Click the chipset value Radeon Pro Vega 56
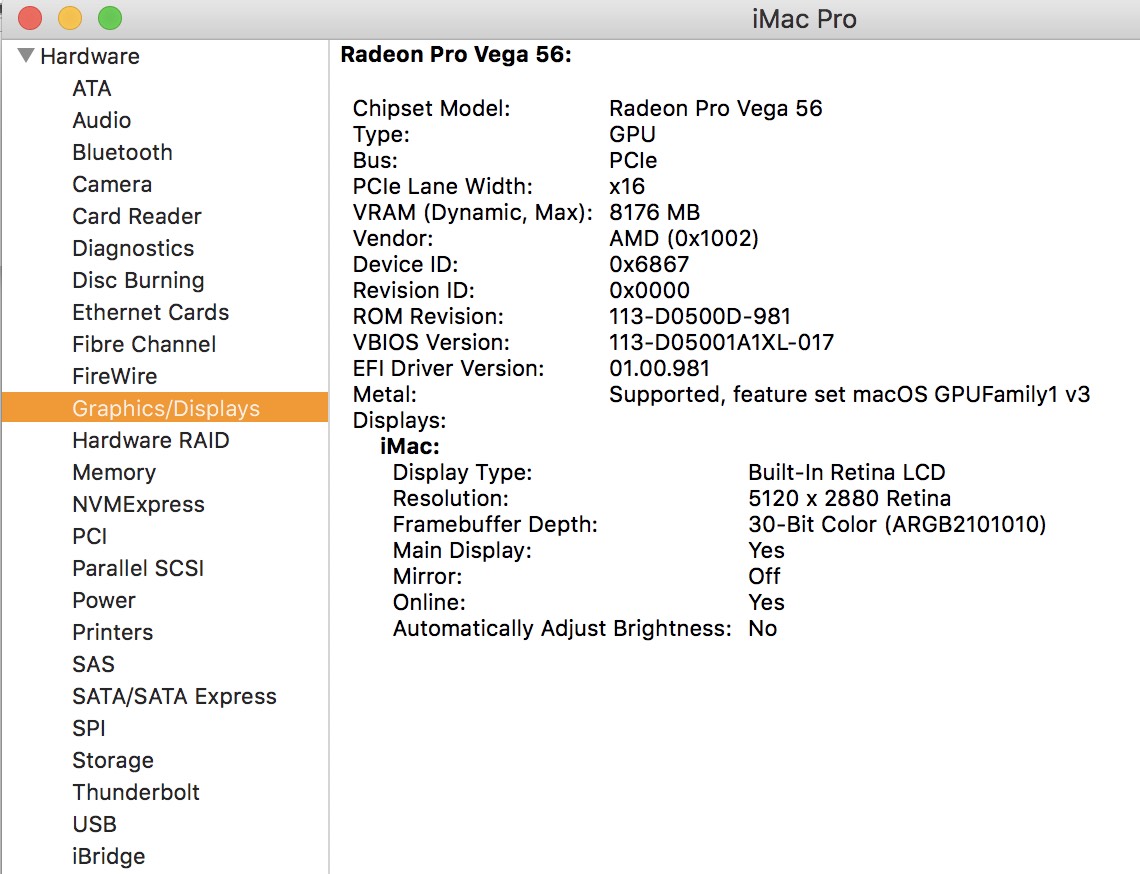Viewport: 1140px width, 874px height. (x=715, y=108)
